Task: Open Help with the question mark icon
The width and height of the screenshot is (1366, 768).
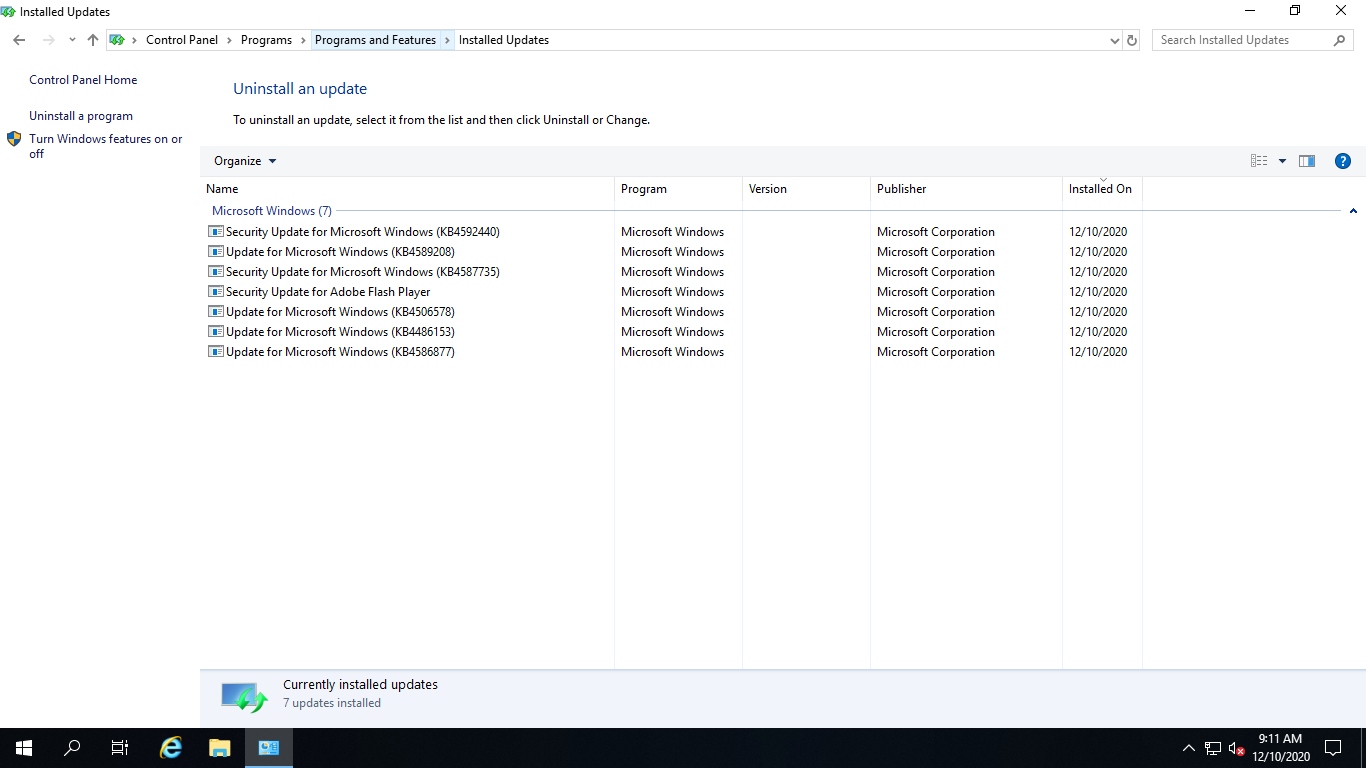Action: (1343, 161)
